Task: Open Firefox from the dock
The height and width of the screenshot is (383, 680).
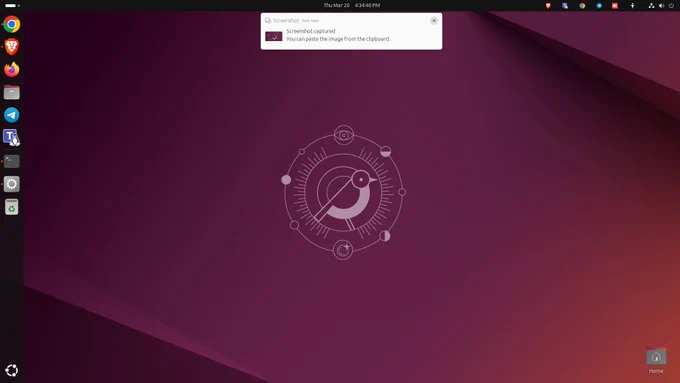Action: [12, 69]
